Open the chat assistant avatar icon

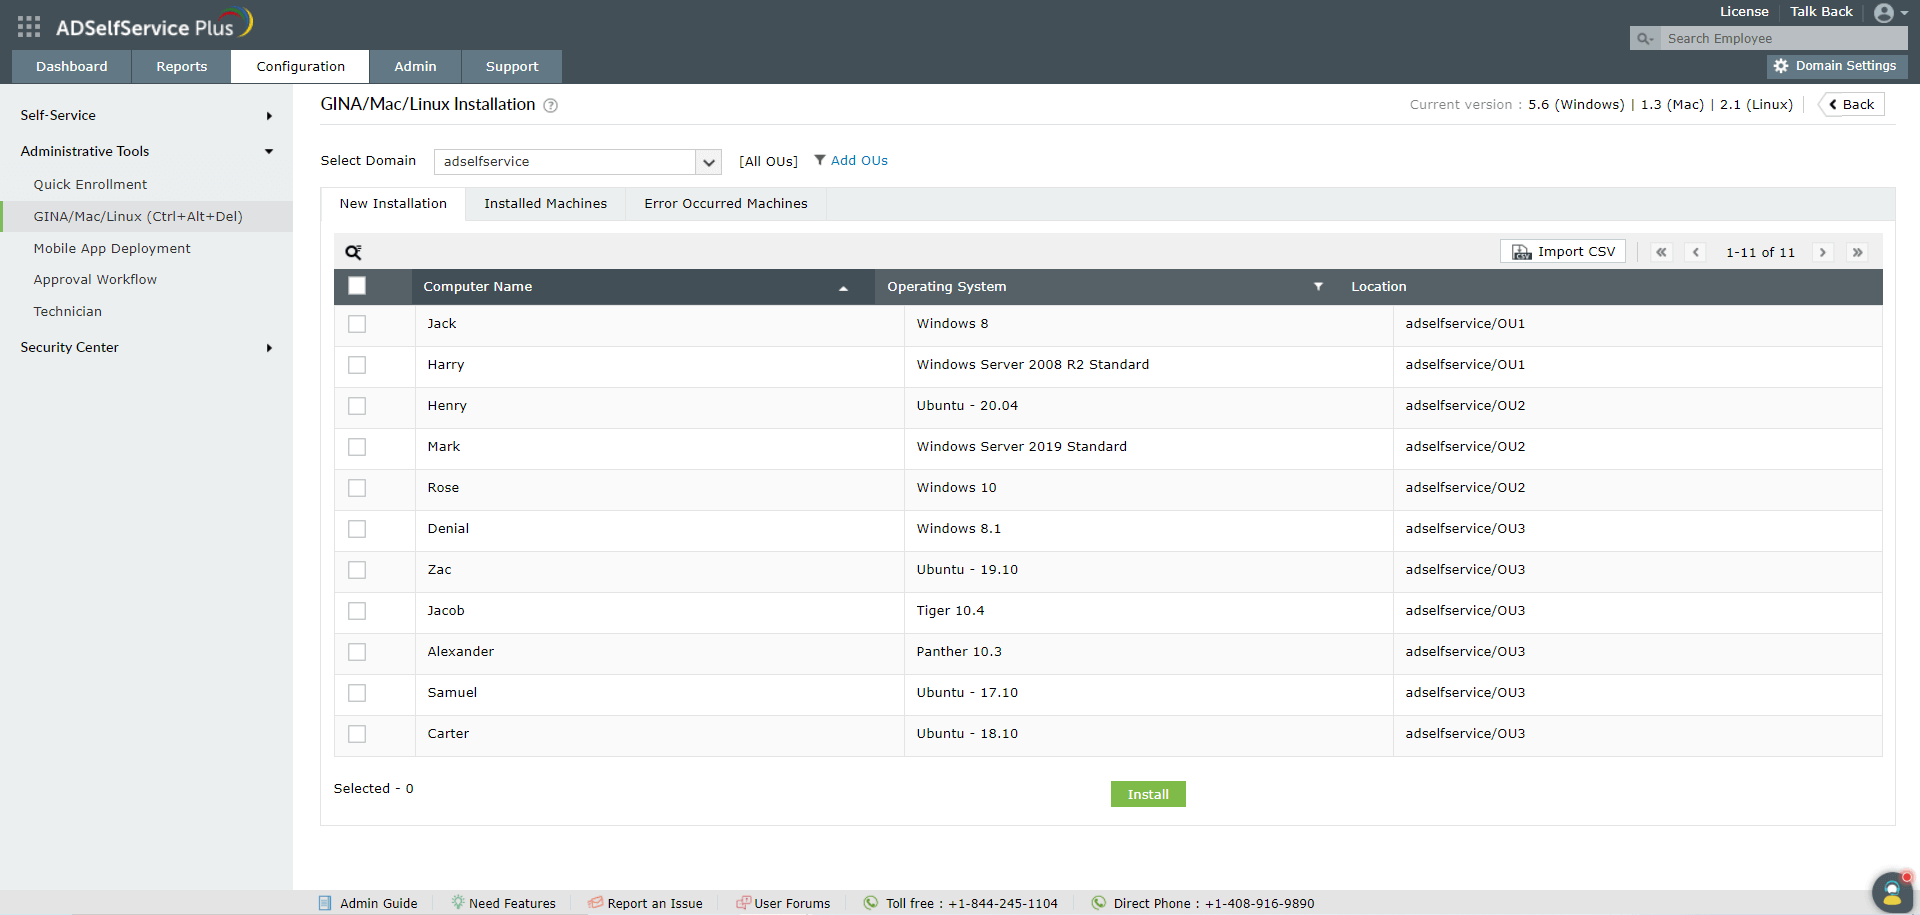[1892, 892]
